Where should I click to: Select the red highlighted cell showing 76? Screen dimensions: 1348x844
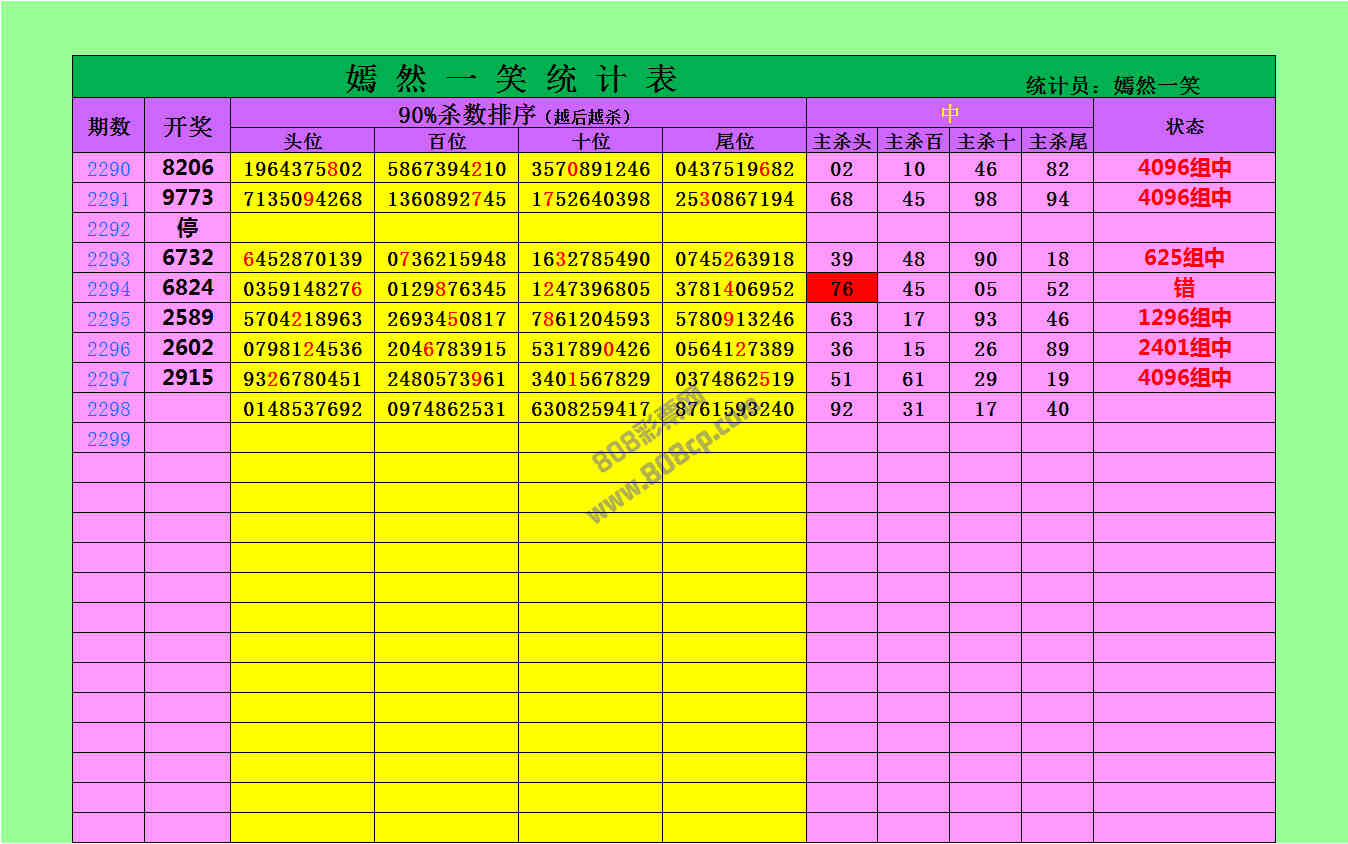tap(842, 289)
